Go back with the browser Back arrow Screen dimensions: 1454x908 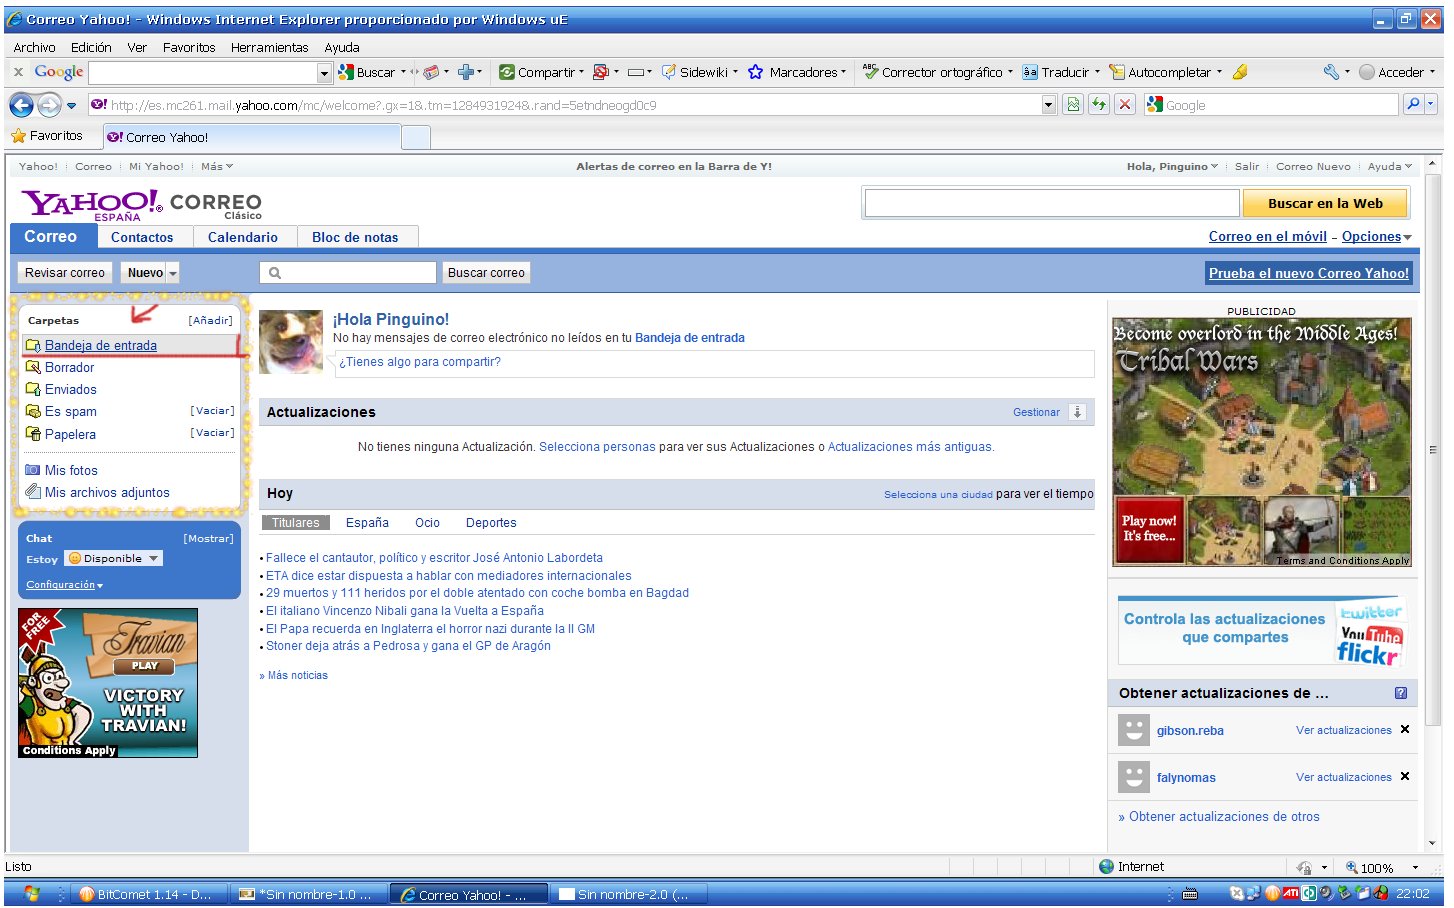(21, 104)
